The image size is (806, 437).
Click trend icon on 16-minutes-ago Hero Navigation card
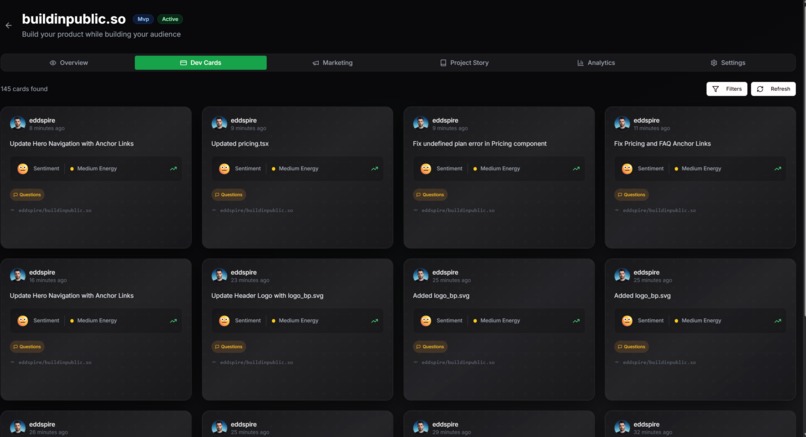pos(173,321)
